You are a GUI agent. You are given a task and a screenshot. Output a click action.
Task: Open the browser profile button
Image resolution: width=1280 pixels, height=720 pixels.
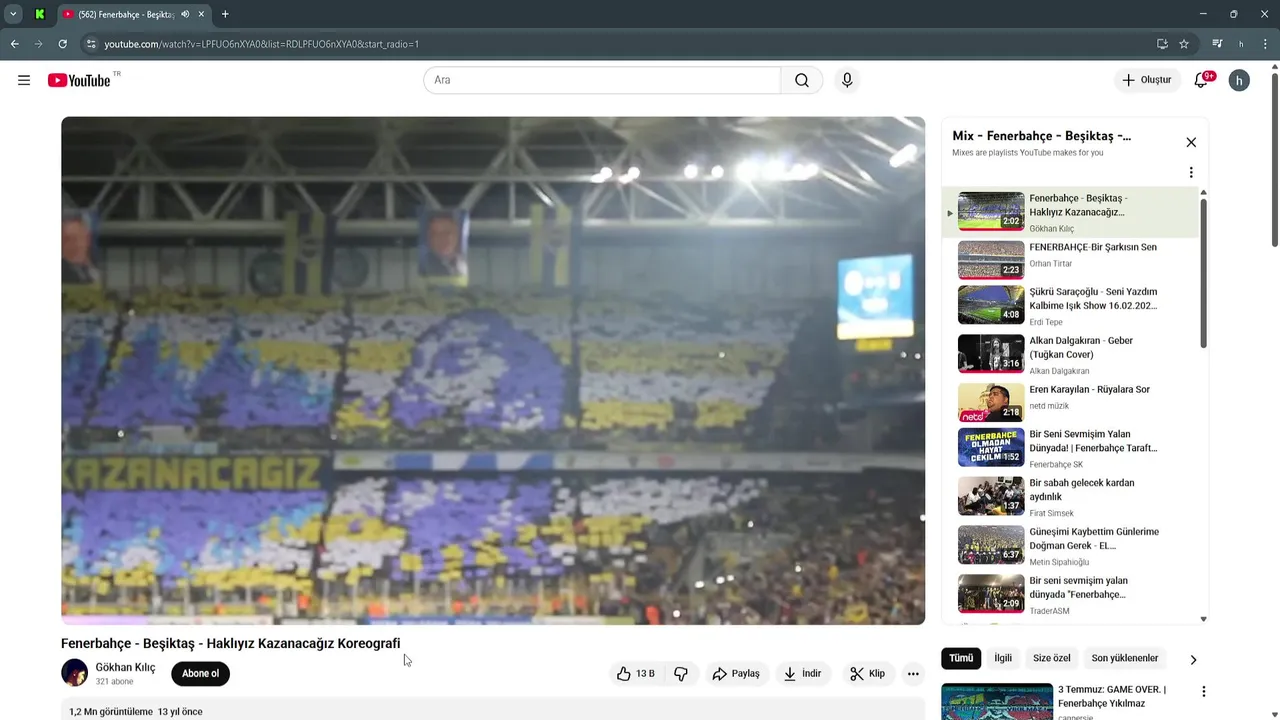coord(1241,44)
